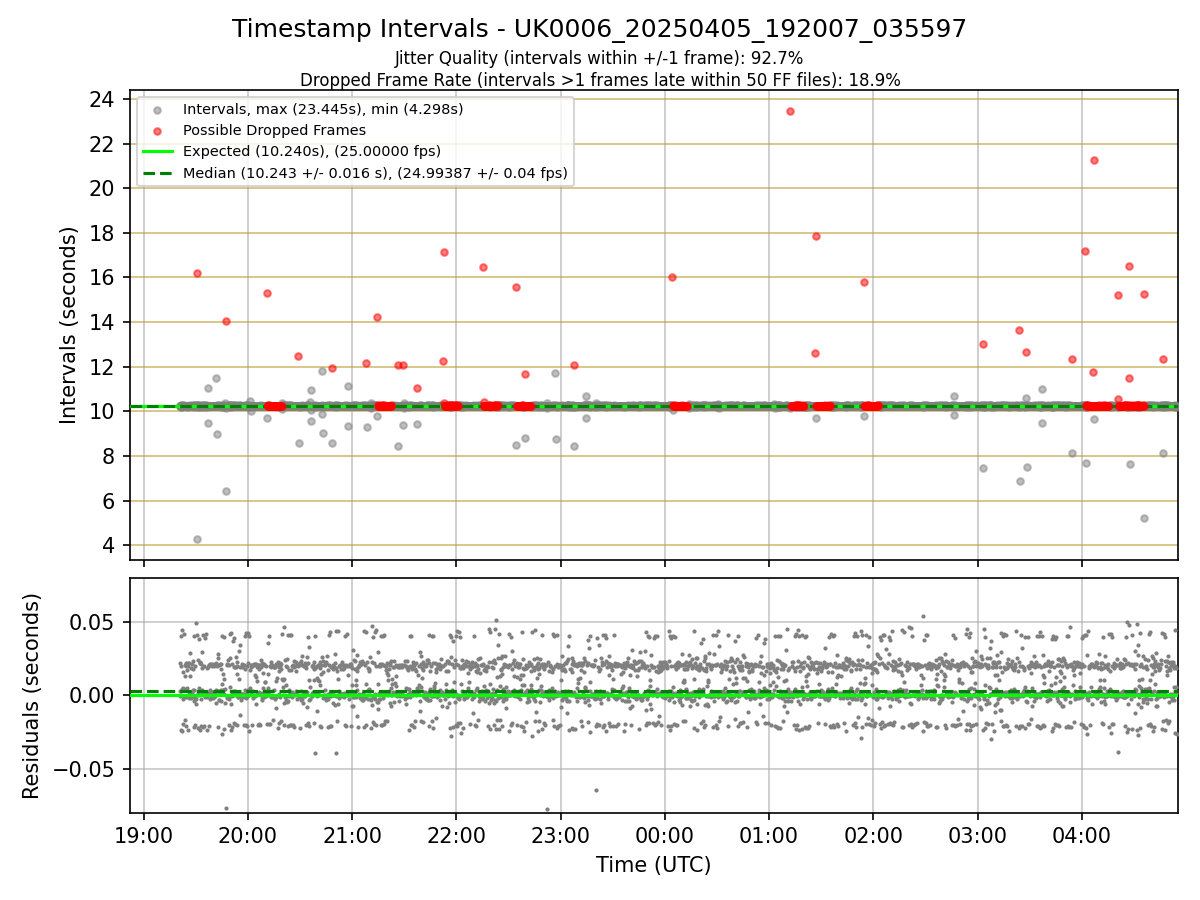Click legend entry 'Intervals, max (23.445s), min (4.298s)'

coord(323,108)
